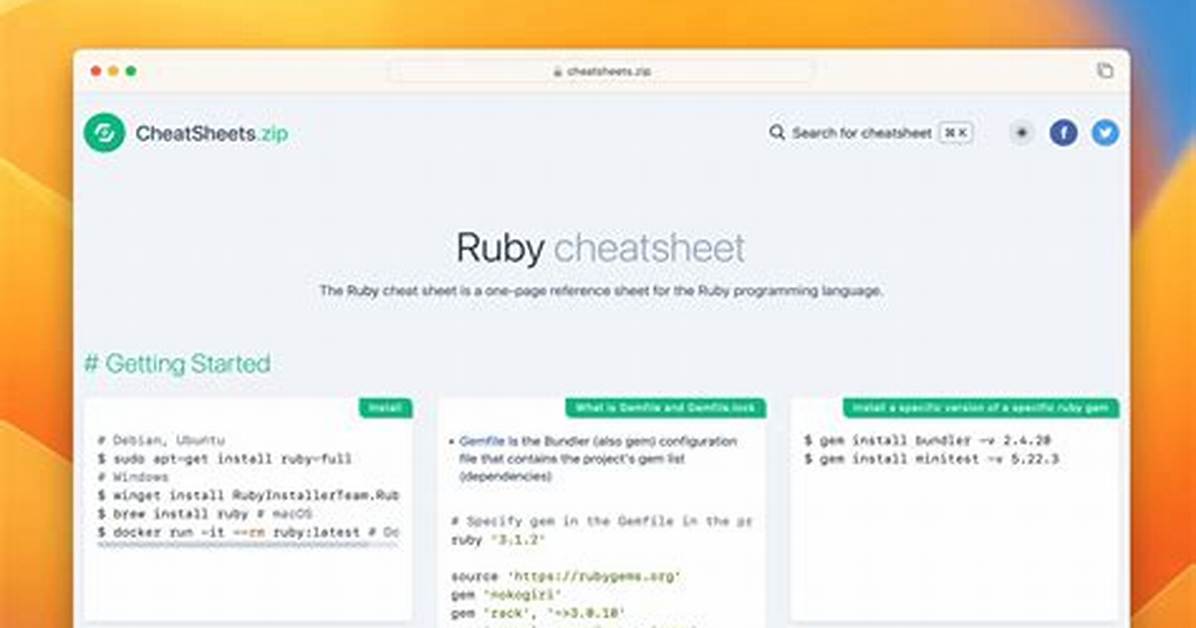The height and width of the screenshot is (628, 1196).
Task: Click the "# Windows" comment line
Action: (133, 477)
